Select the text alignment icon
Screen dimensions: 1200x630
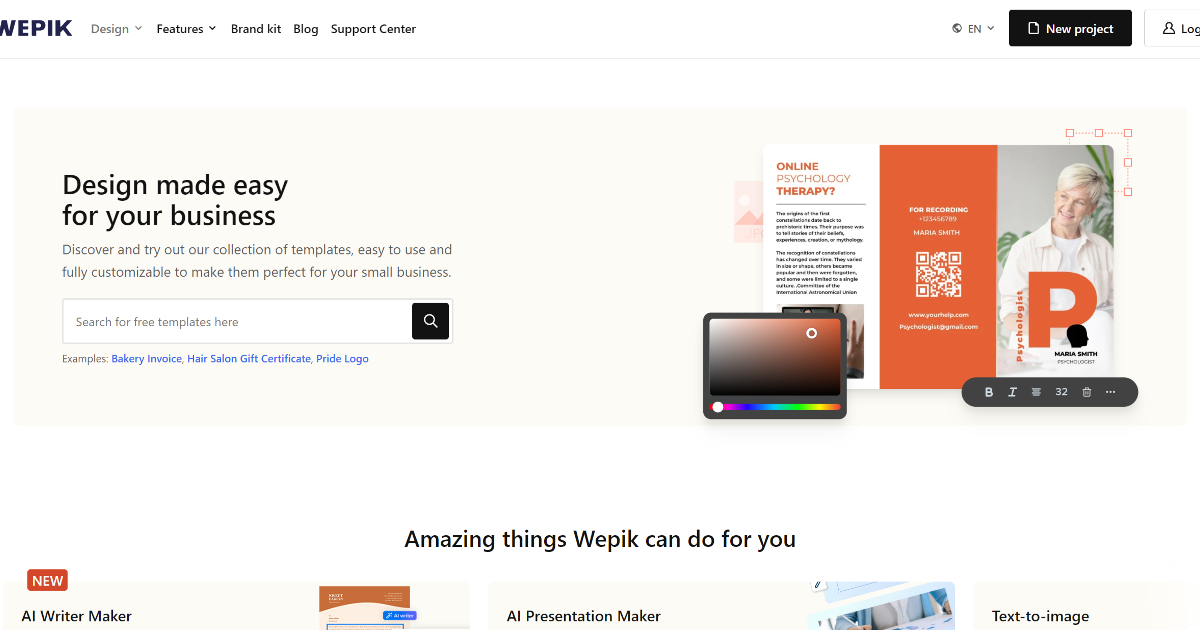coord(1036,392)
